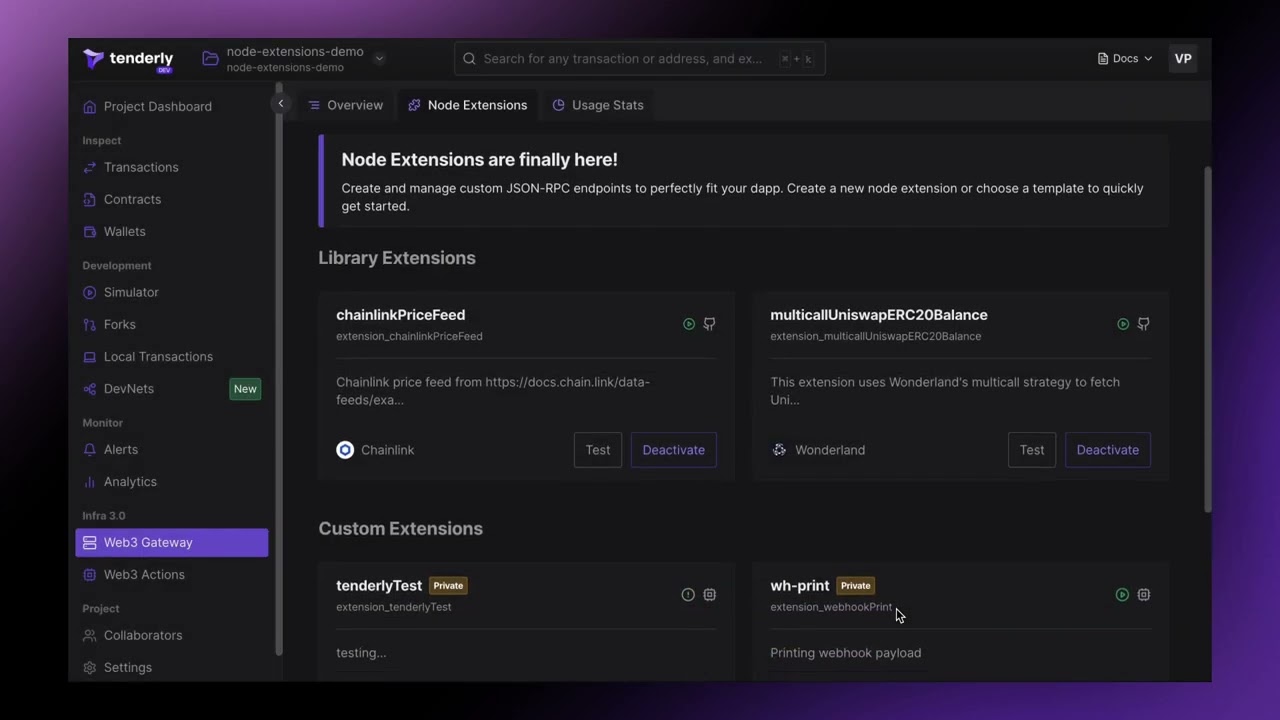Open Analytics page
This screenshot has width=1280, height=720.
(130, 482)
